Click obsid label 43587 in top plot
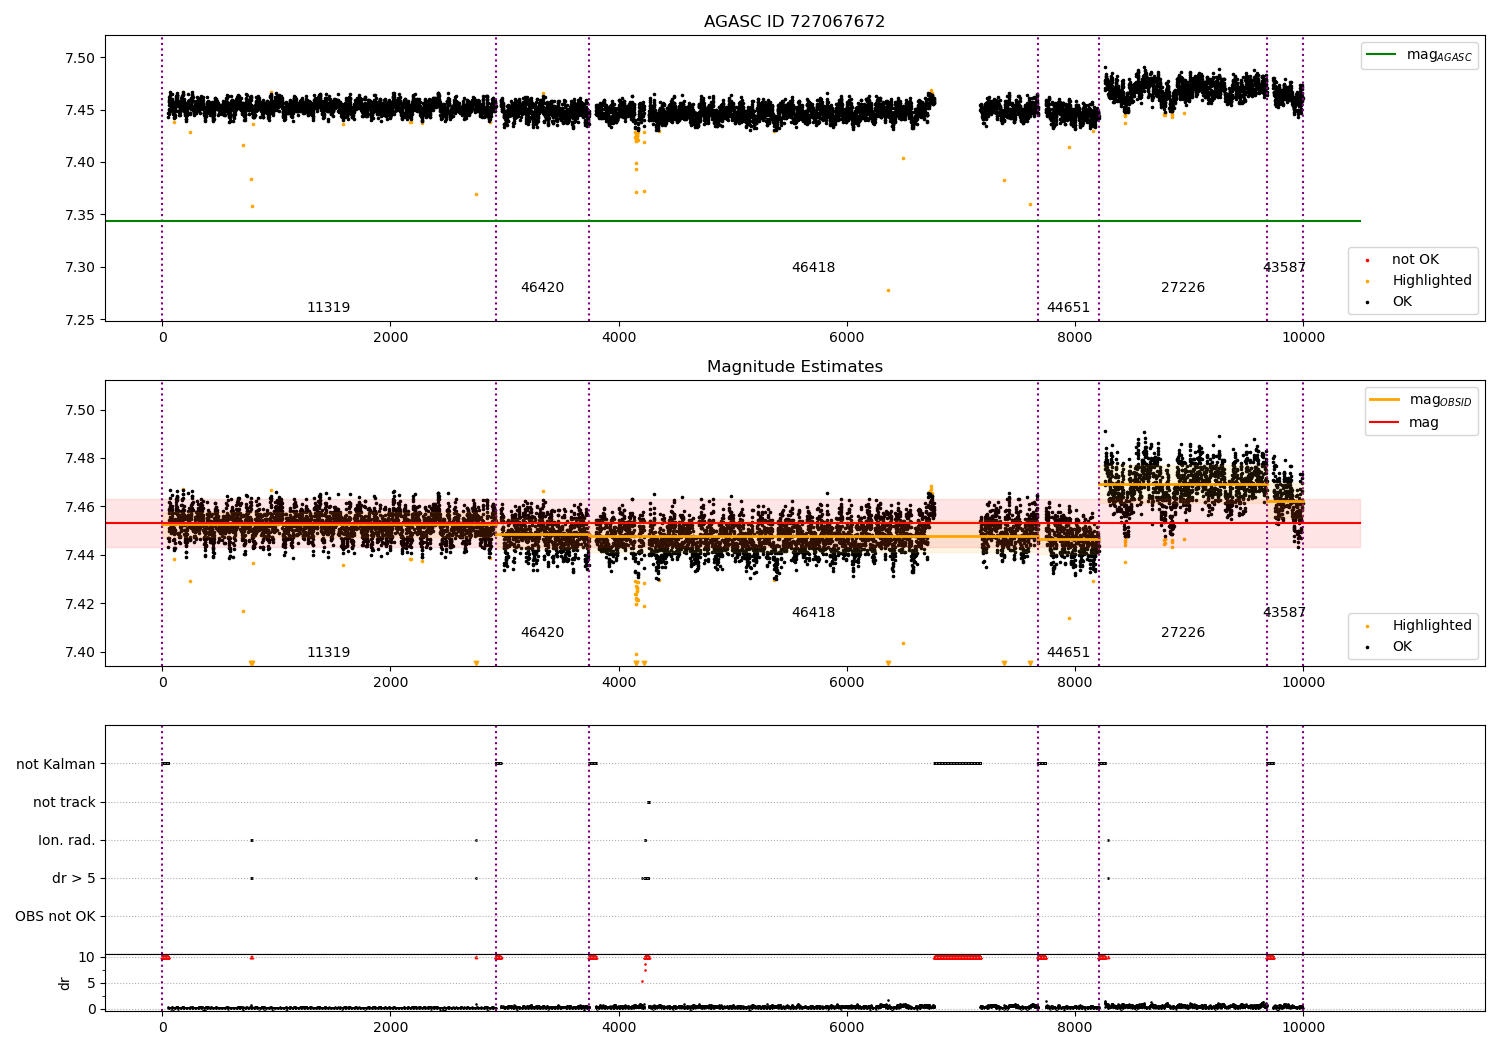This screenshot has height=1050, width=1500. point(1284,268)
